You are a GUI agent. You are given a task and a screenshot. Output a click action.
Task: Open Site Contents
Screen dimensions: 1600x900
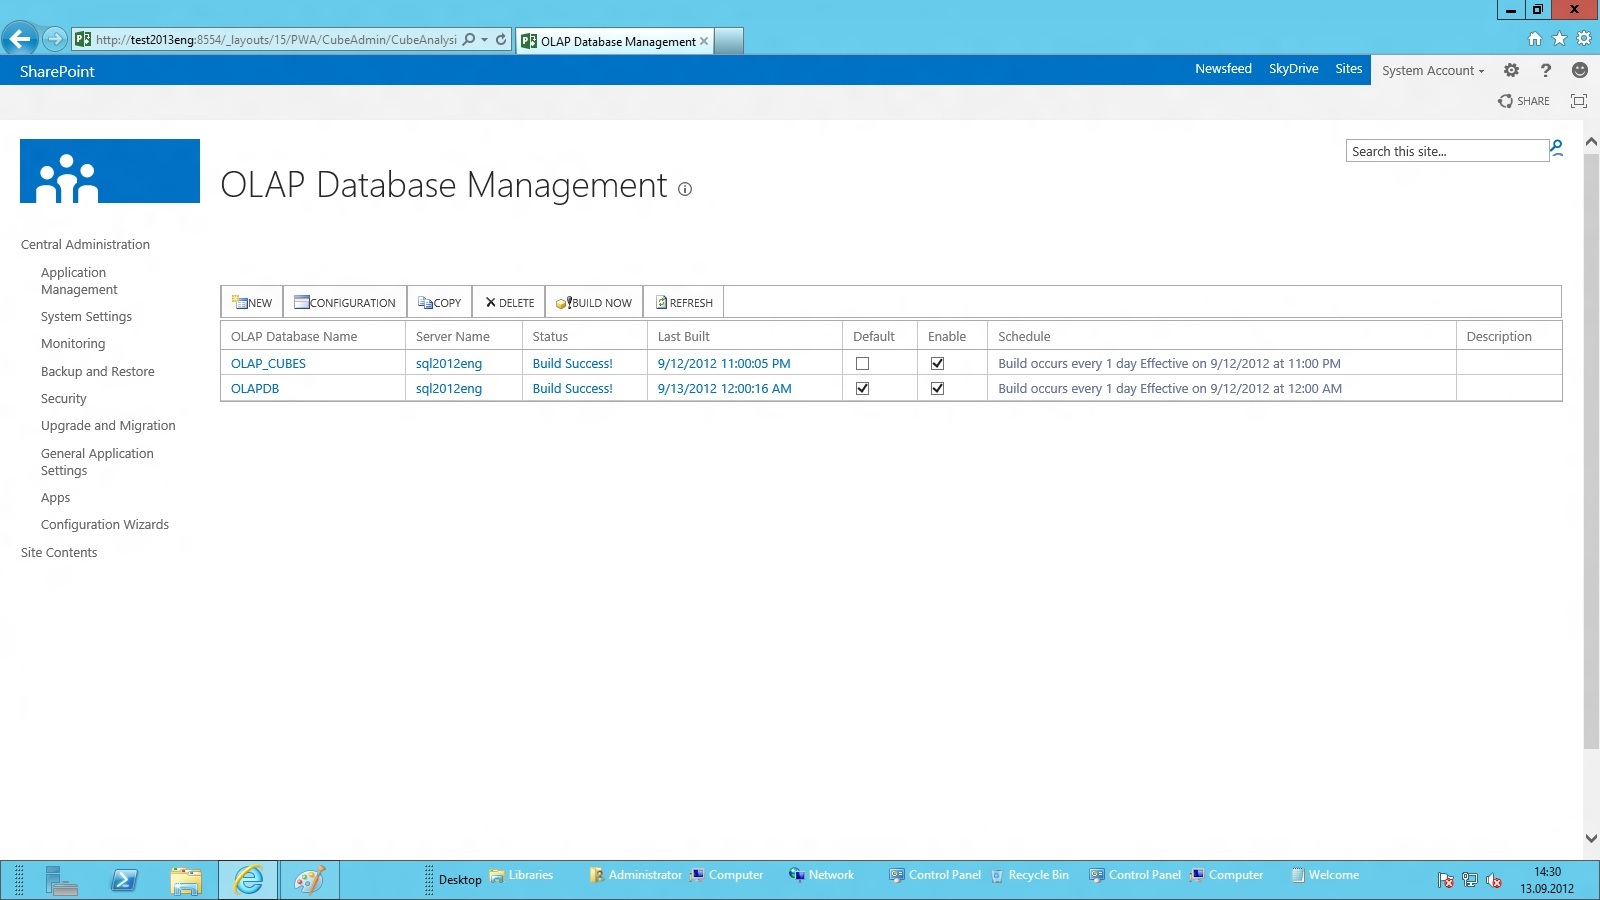59,553
